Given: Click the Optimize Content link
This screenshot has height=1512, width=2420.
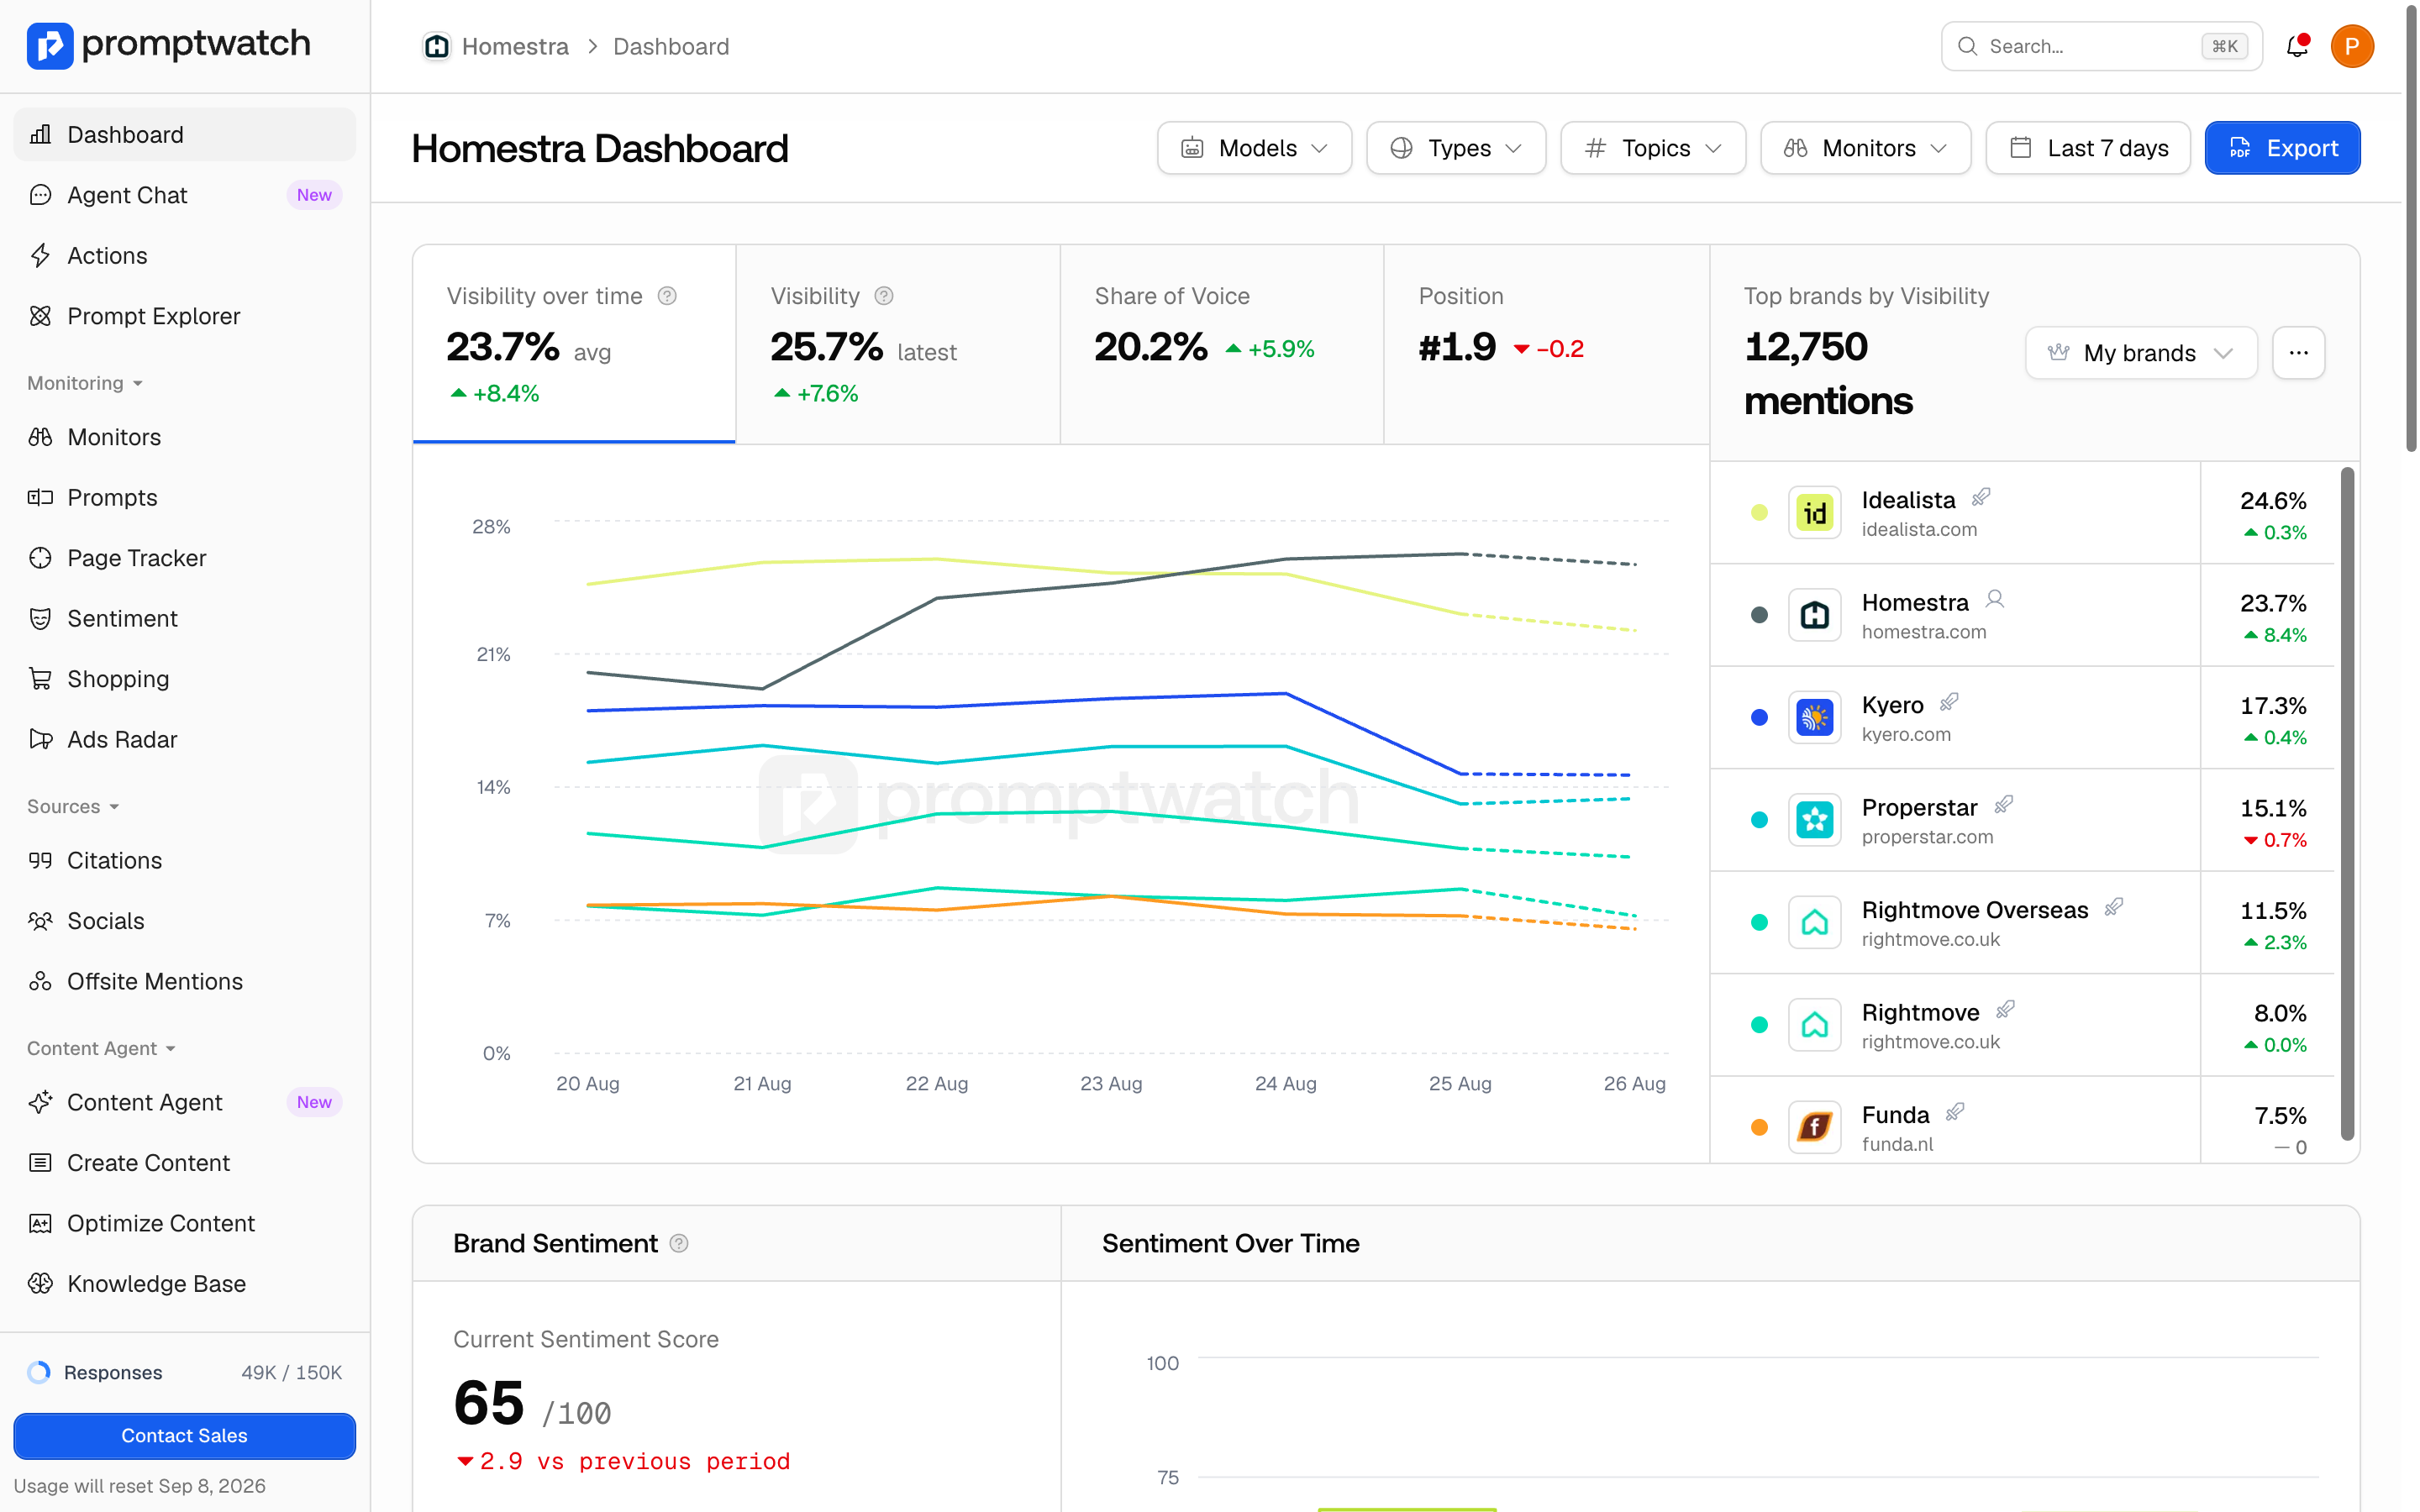Looking at the screenshot, I should 185,1223.
